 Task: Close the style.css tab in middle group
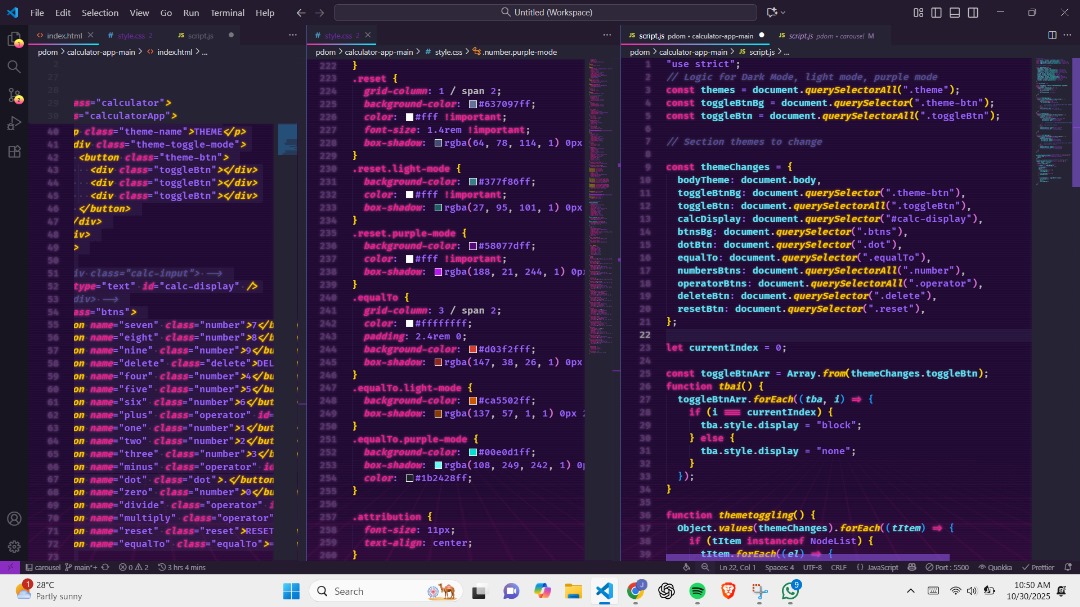click(x=368, y=35)
